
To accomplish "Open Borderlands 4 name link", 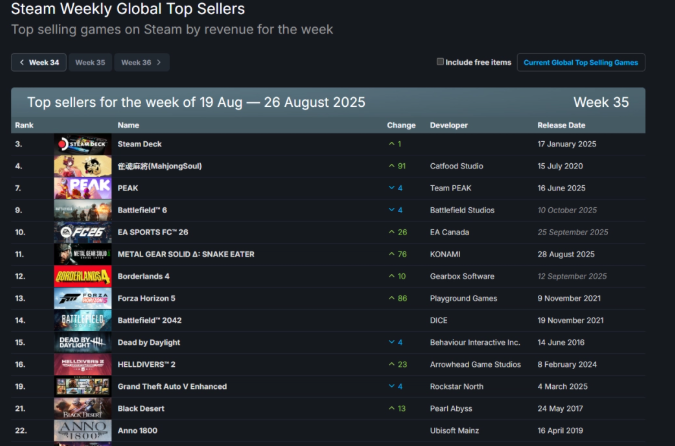I will coord(143,276).
